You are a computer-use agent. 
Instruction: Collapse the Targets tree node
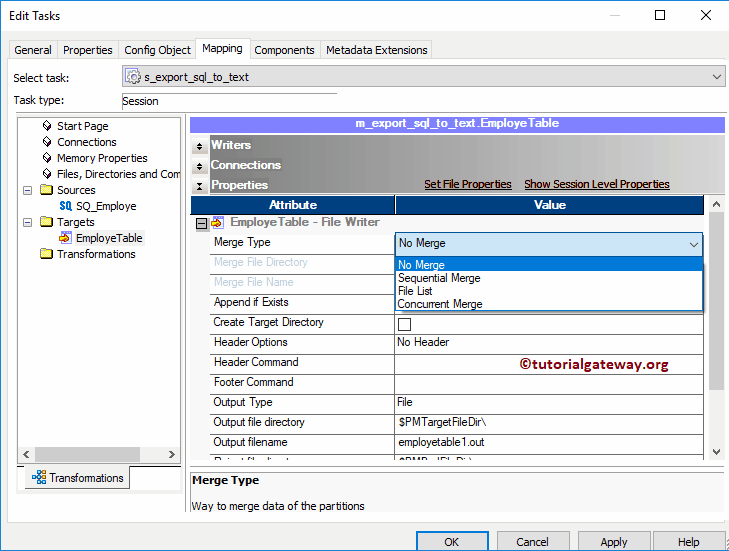click(x=27, y=222)
